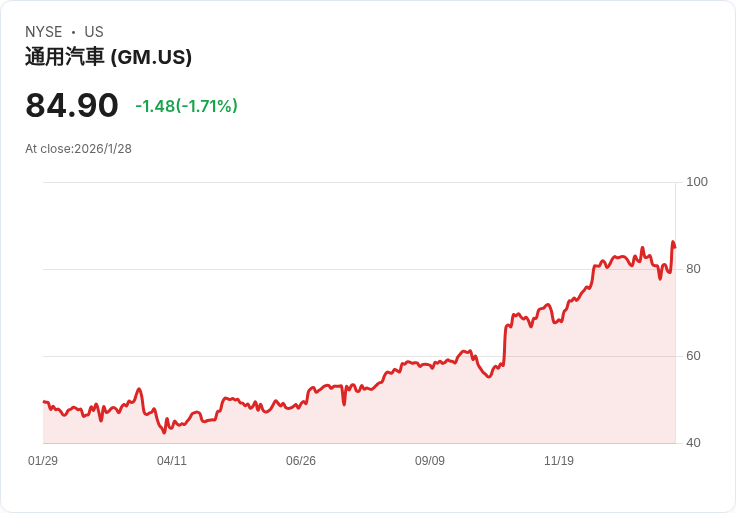Click the 84.90 current price

(x=72, y=105)
